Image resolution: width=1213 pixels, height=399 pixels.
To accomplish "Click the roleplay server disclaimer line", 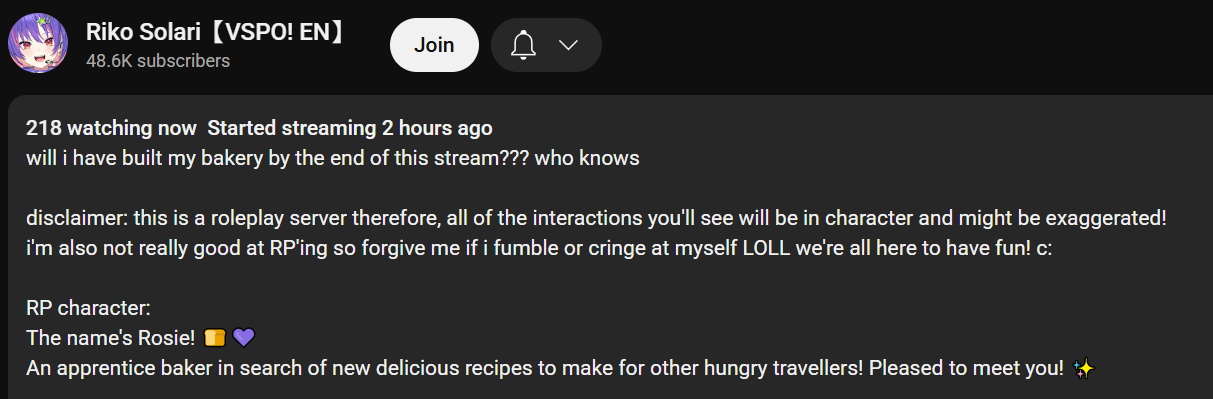I will click(597, 218).
